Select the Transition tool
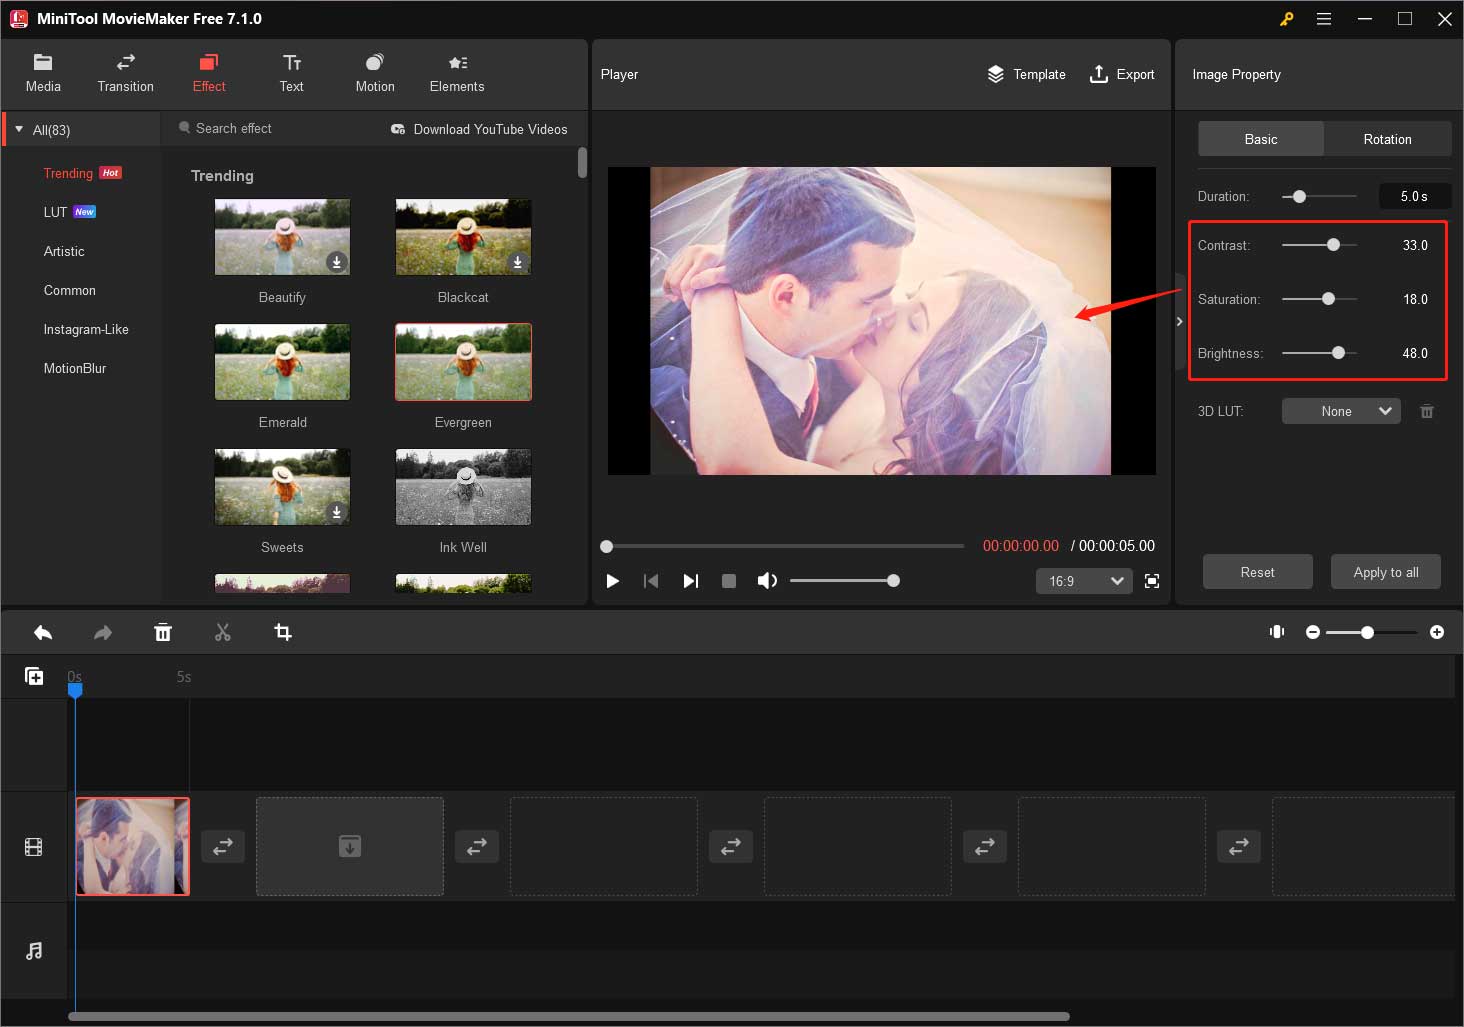Screen dimensions: 1464x1027 125,72
